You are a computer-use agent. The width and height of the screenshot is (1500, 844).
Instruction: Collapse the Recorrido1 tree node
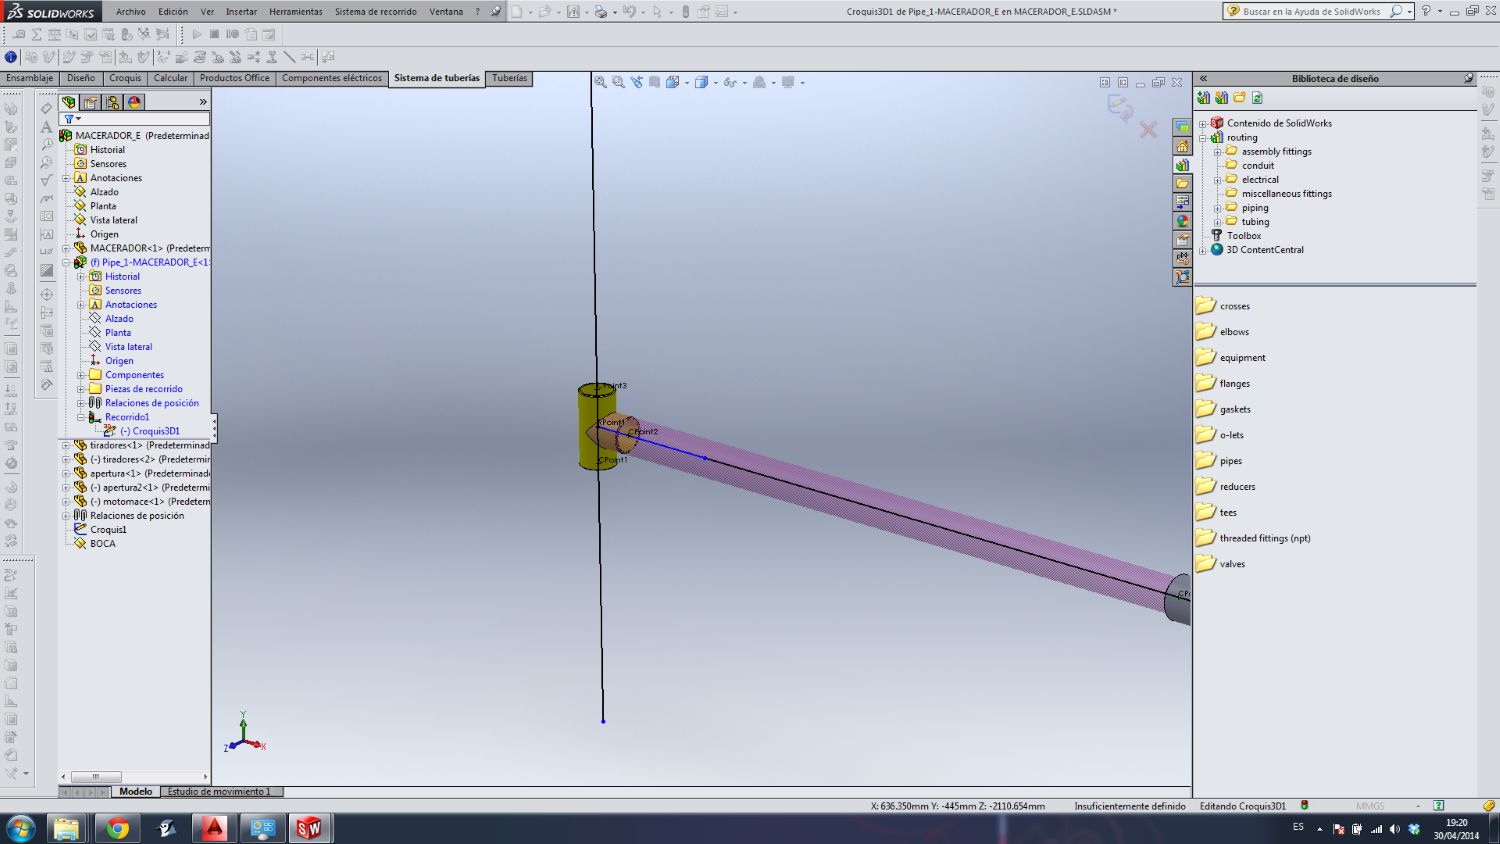coord(81,417)
